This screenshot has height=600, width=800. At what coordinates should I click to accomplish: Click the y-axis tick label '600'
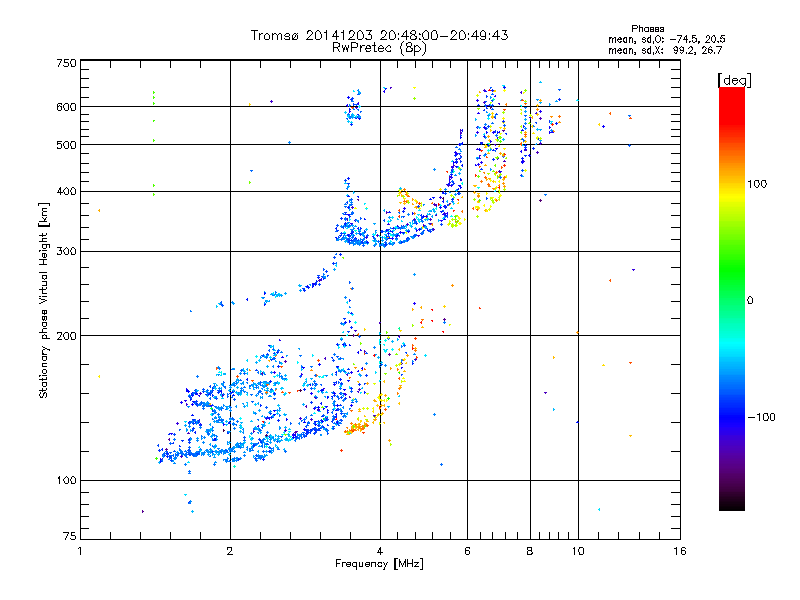(66, 107)
